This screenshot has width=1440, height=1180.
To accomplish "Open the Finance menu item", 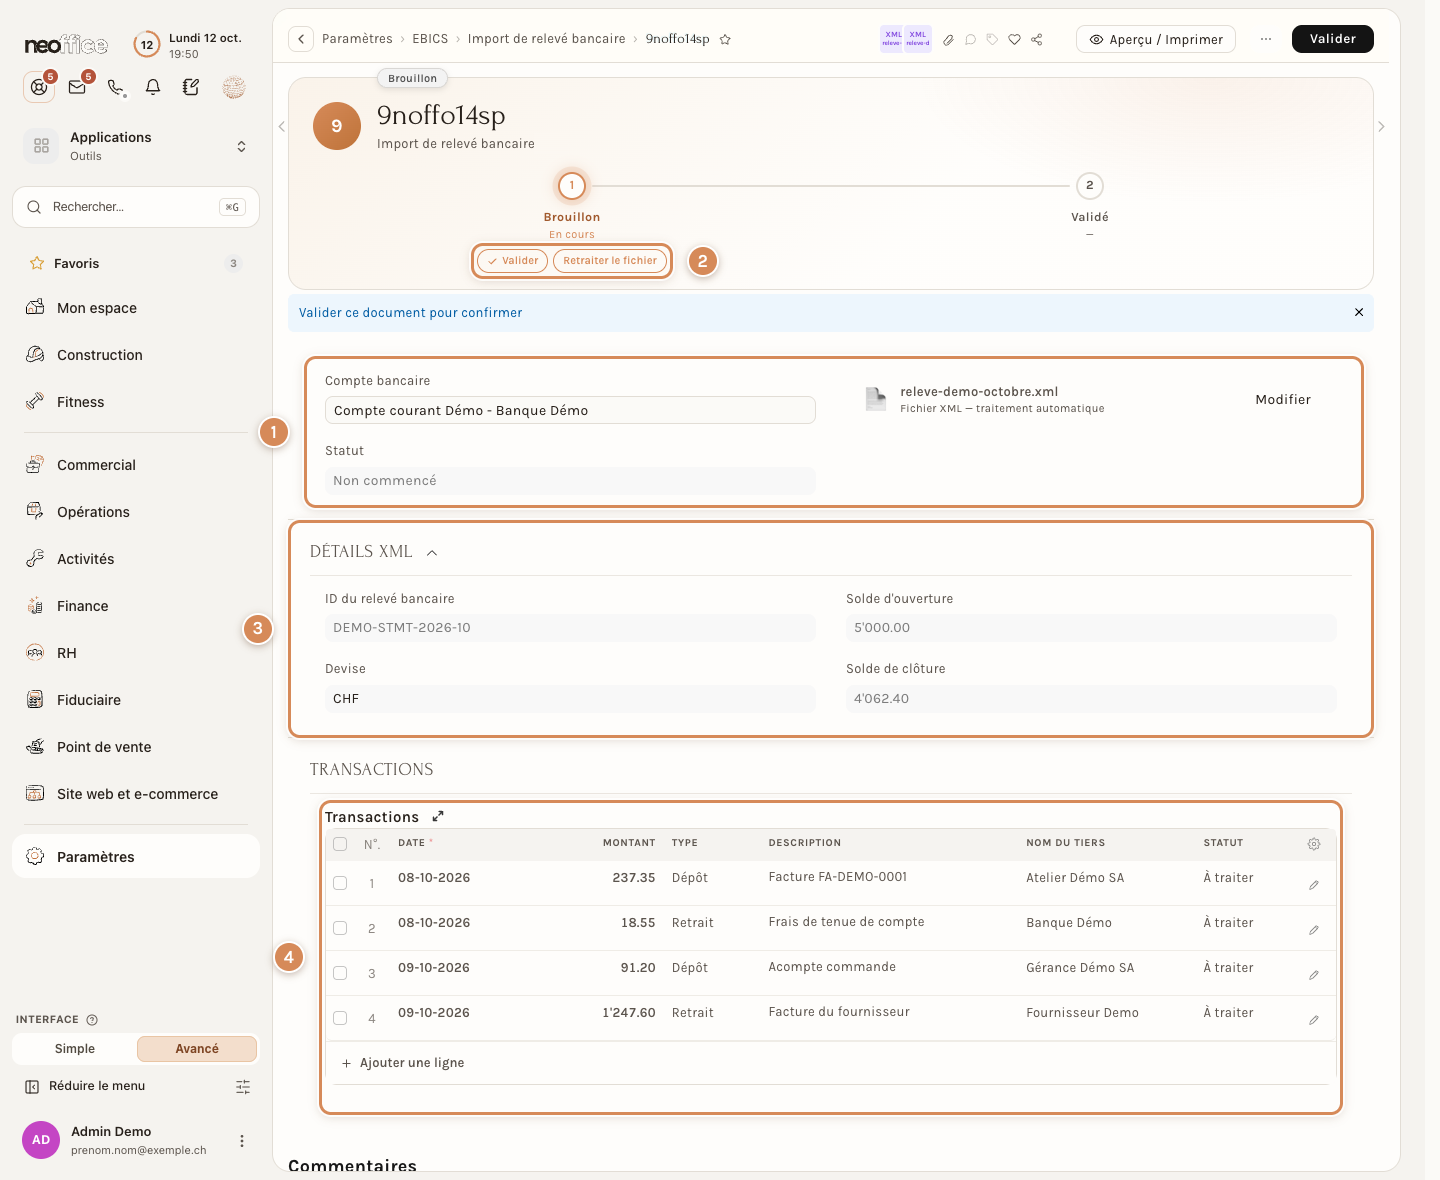I will point(136,606).
